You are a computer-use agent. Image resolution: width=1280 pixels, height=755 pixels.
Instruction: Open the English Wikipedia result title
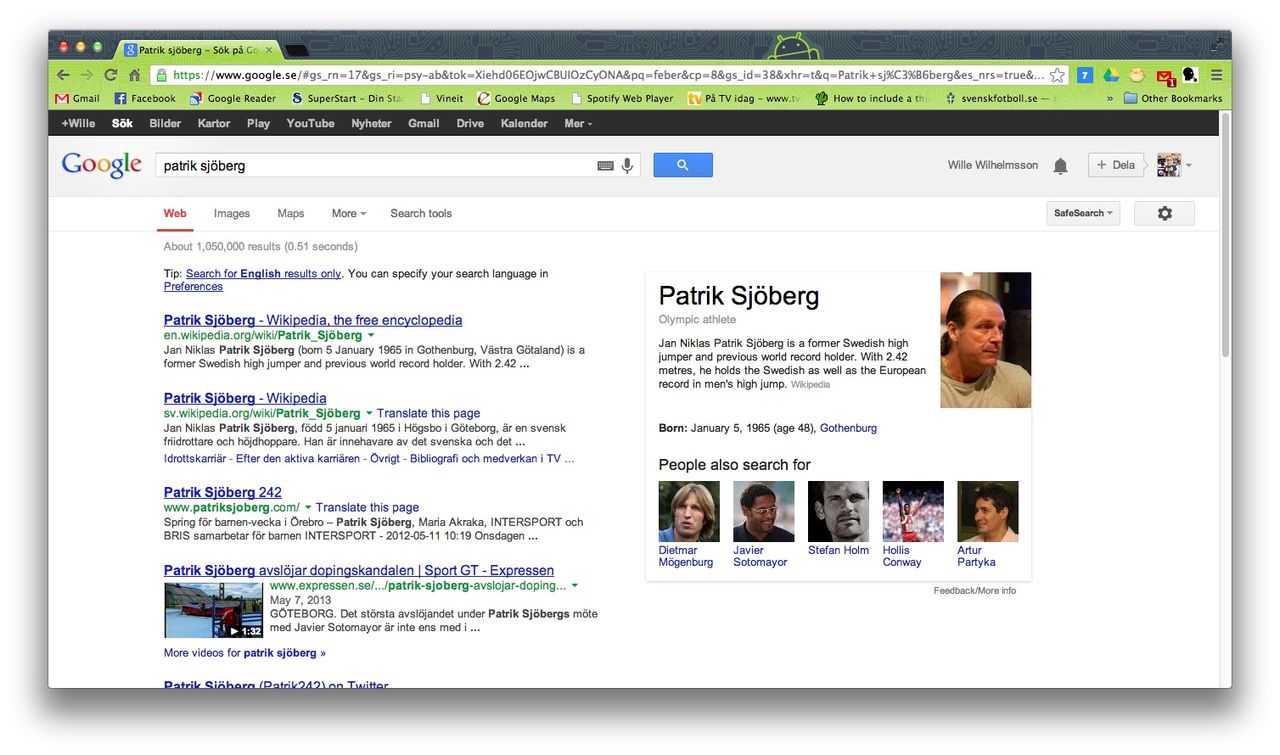pos(313,320)
